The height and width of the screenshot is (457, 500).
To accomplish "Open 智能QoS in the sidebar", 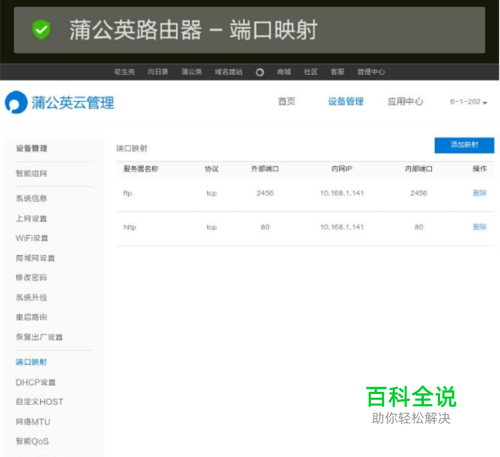I will point(32,442).
